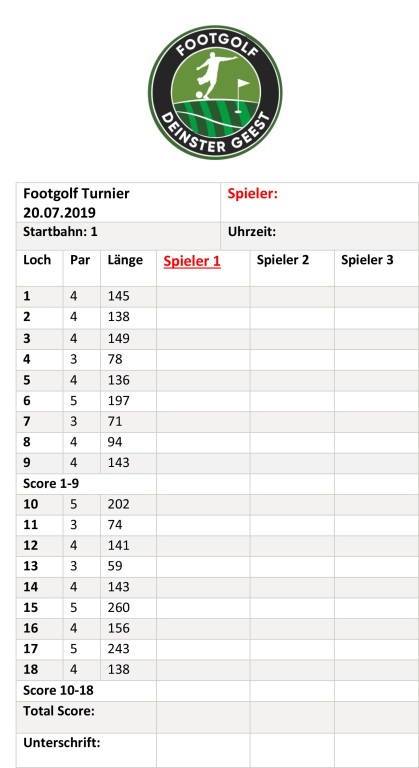Click the Total Score cell for Spieler 1
This screenshot has height=768, width=419.
(x=203, y=717)
